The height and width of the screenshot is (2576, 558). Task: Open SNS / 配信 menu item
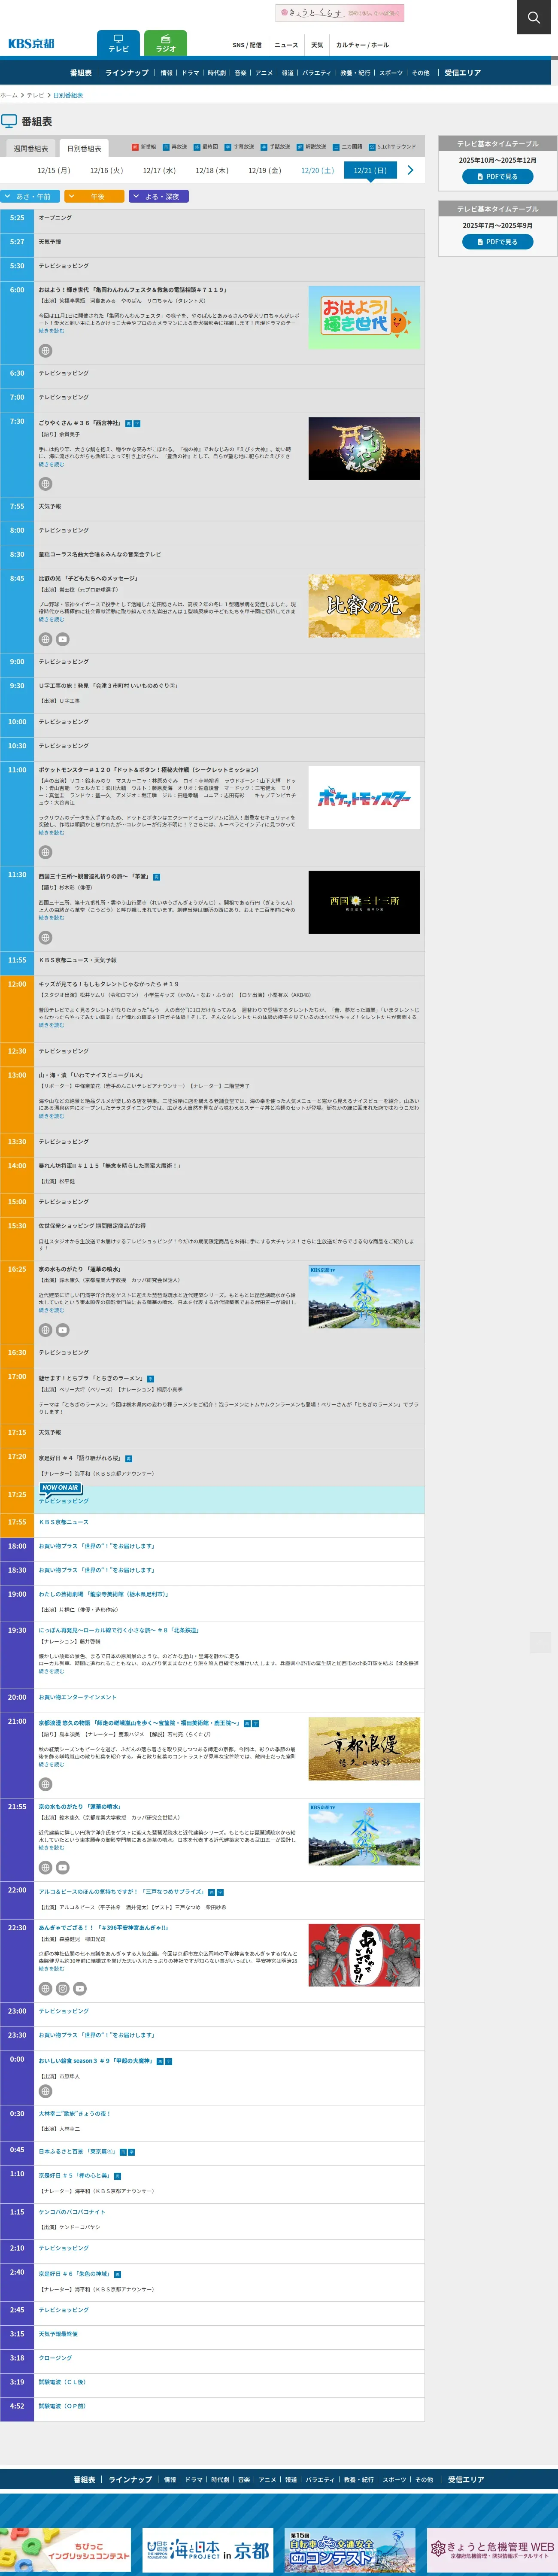pos(247,45)
